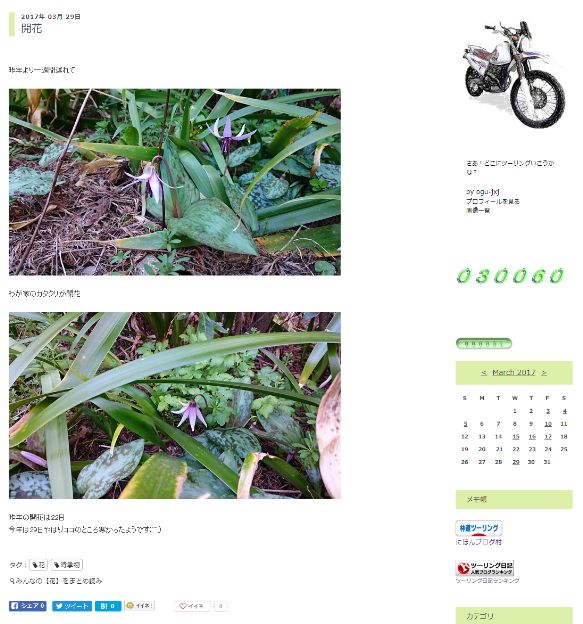Enlarge the first katakuri flower photo

pyautogui.click(x=175, y=182)
